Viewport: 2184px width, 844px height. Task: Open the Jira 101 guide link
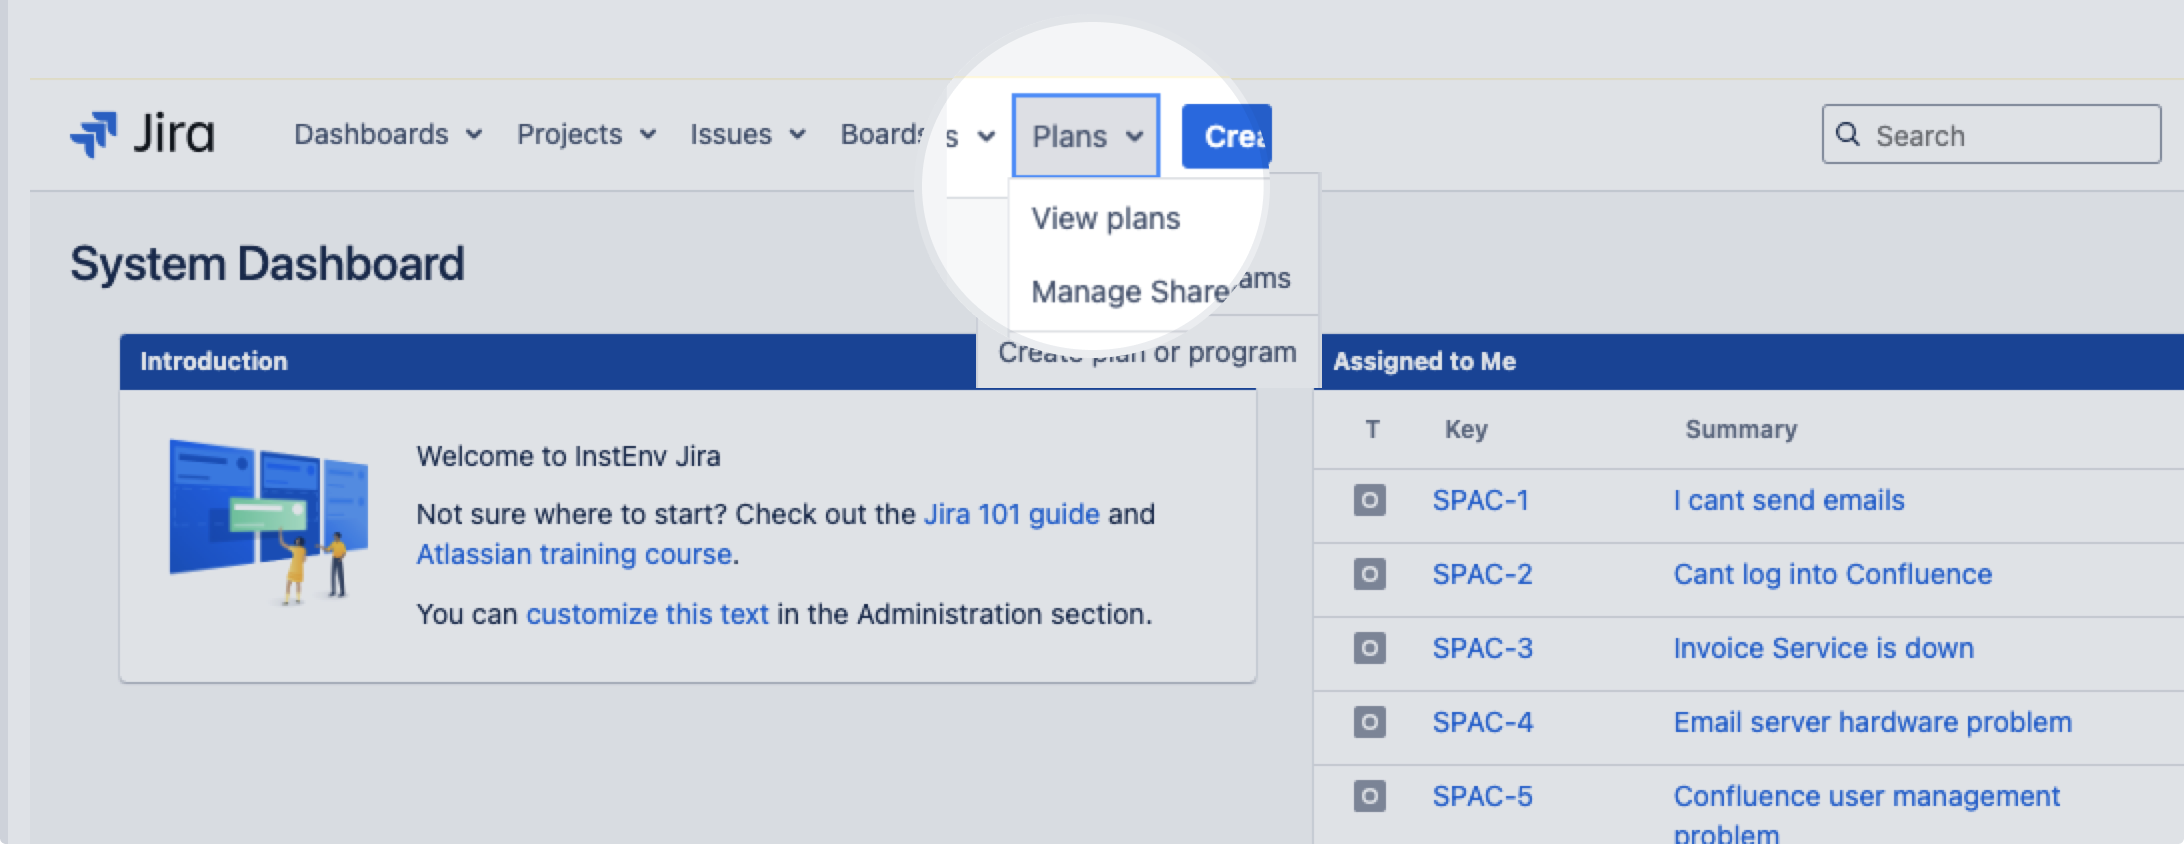1011,514
